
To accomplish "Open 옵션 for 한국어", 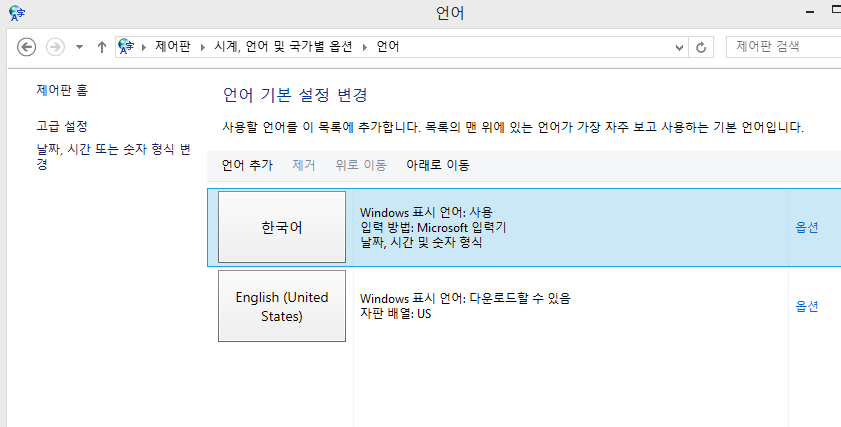I will [x=807, y=227].
